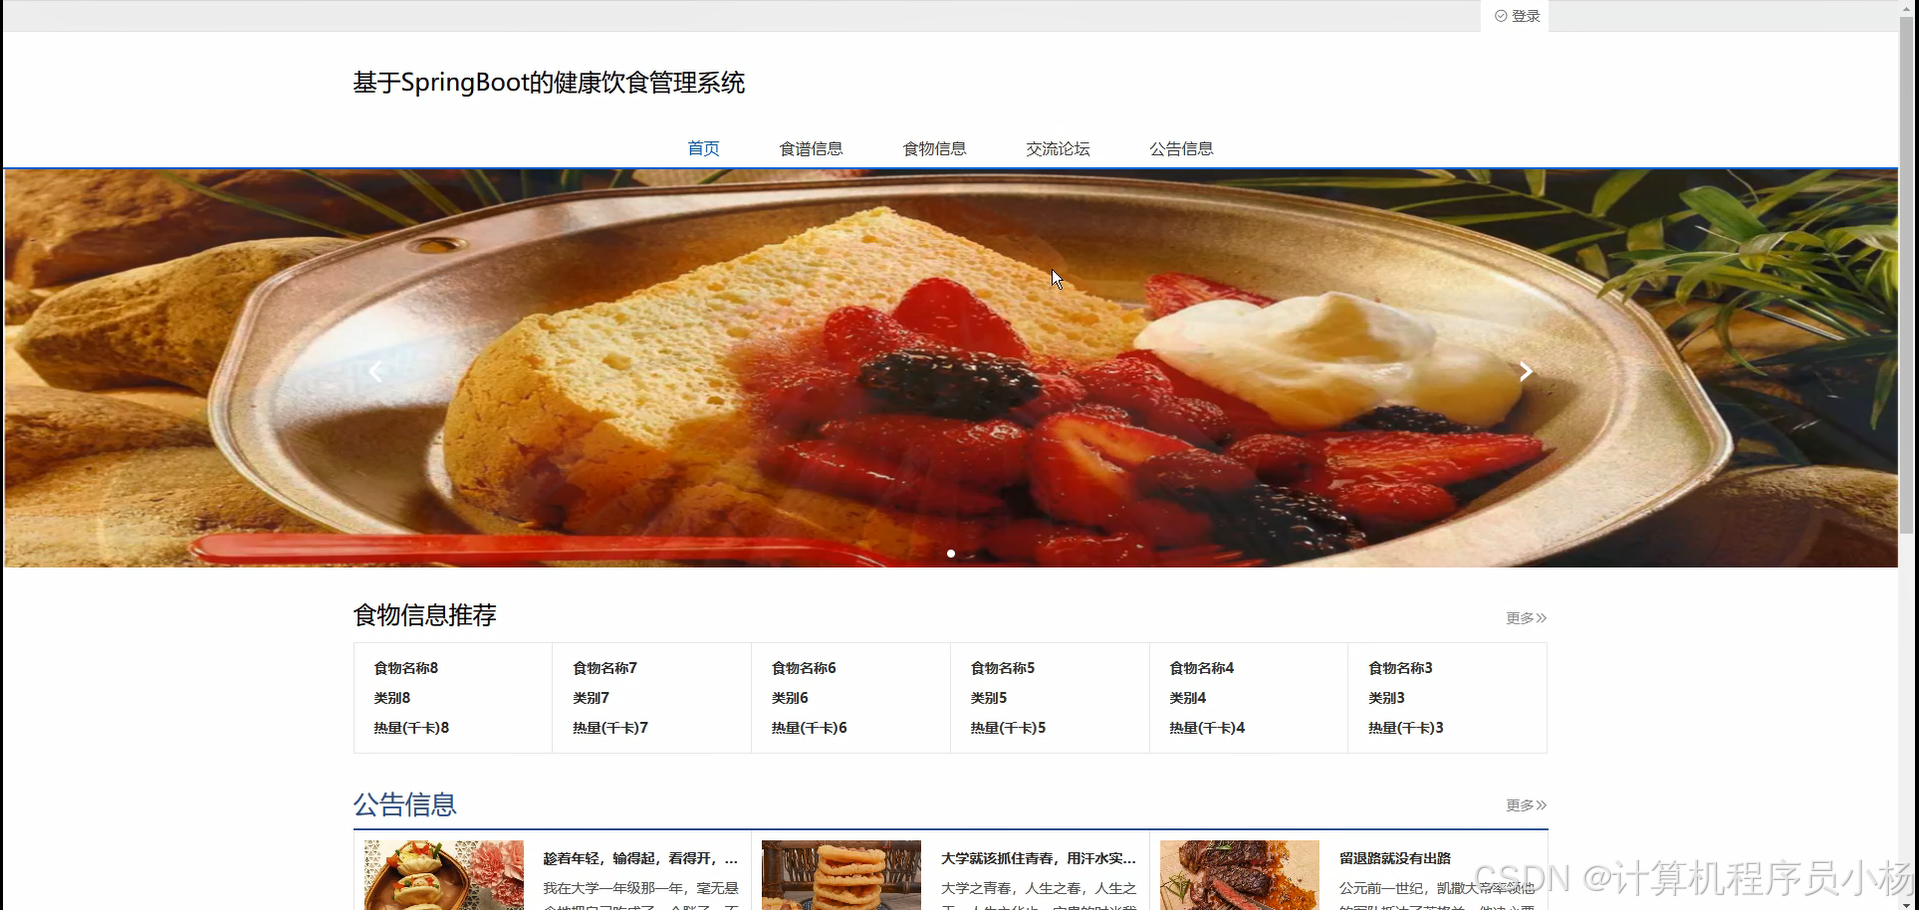Open announcement titled 大学就该抓住青春

tap(1038, 858)
